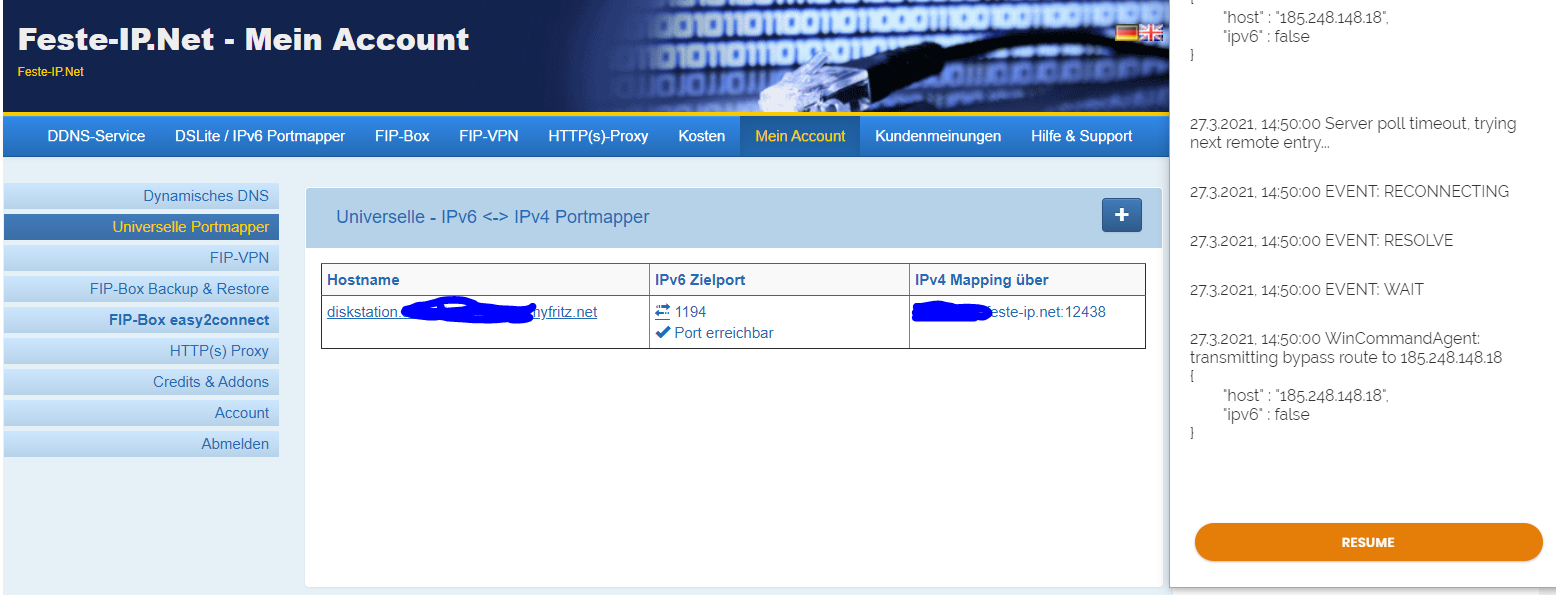Click the plus button to add portmapper
This screenshot has width=1556, height=595.
(1121, 215)
